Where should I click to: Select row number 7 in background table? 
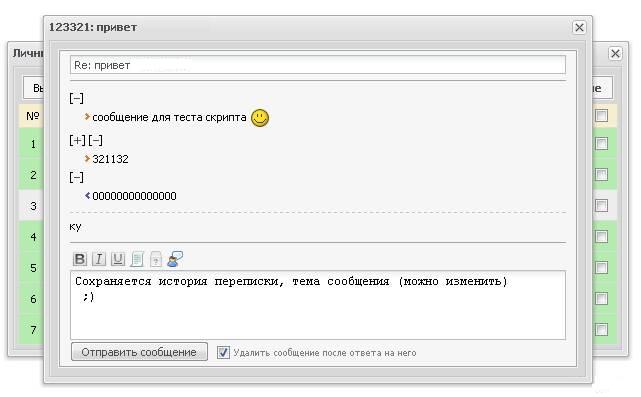pos(33,330)
